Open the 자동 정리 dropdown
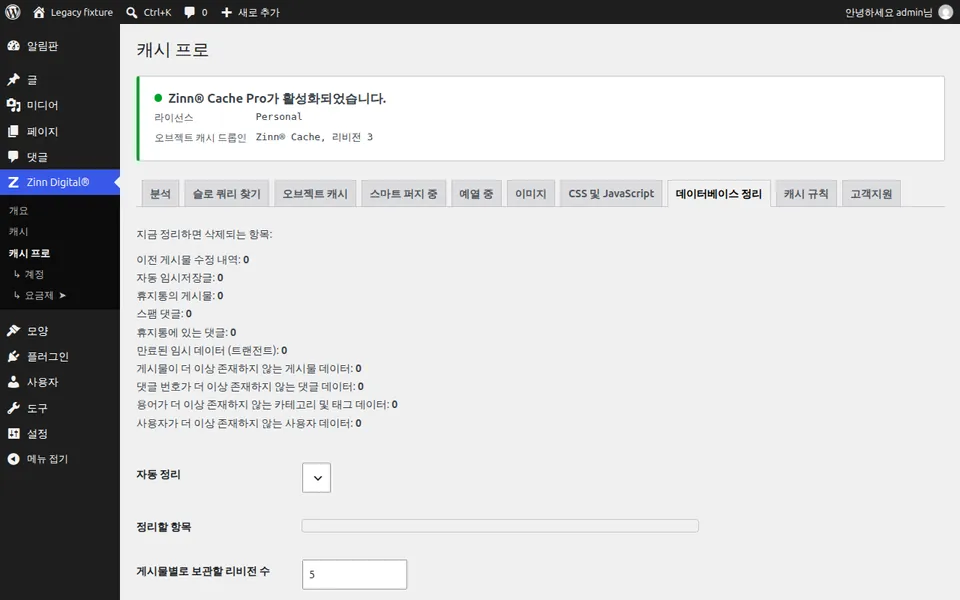 pos(317,478)
